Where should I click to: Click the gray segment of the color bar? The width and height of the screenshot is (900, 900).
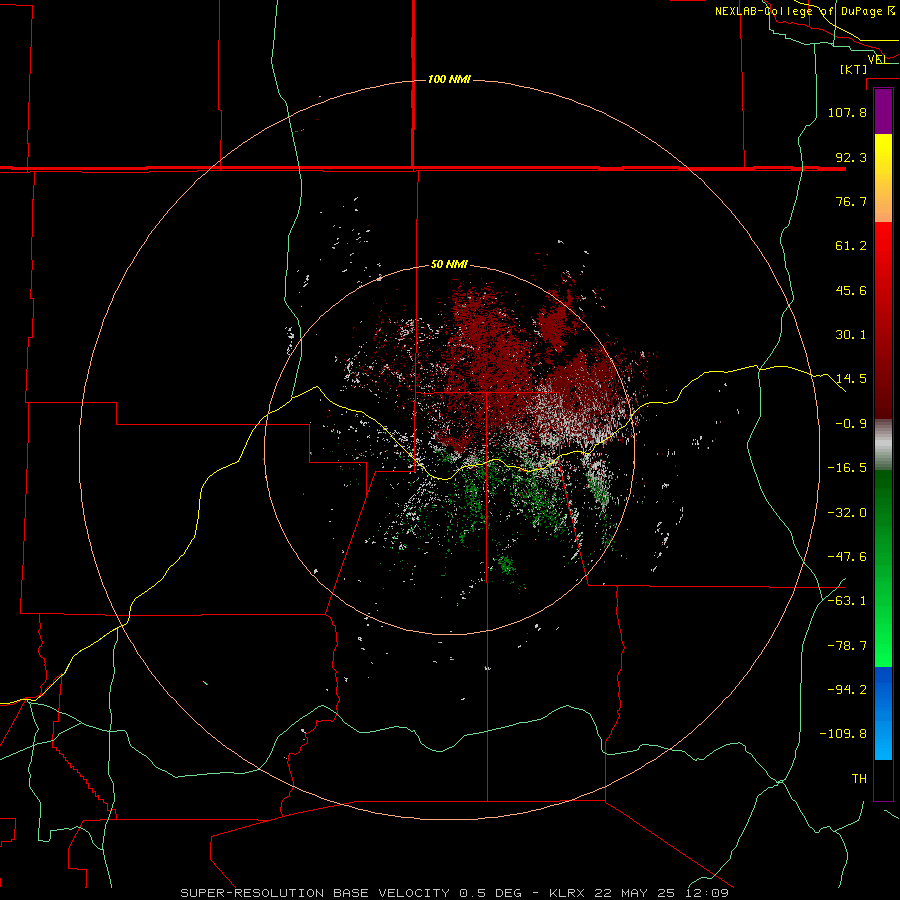pos(883,445)
